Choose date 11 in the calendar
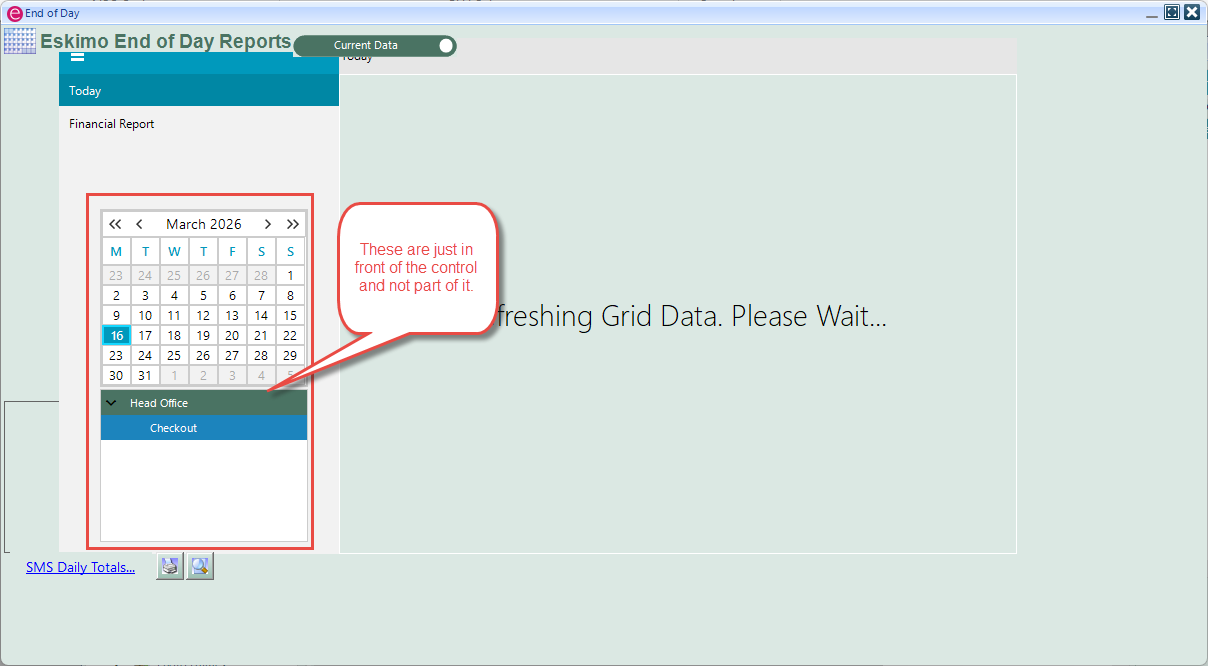Image resolution: width=1208 pixels, height=666 pixels. click(x=174, y=315)
